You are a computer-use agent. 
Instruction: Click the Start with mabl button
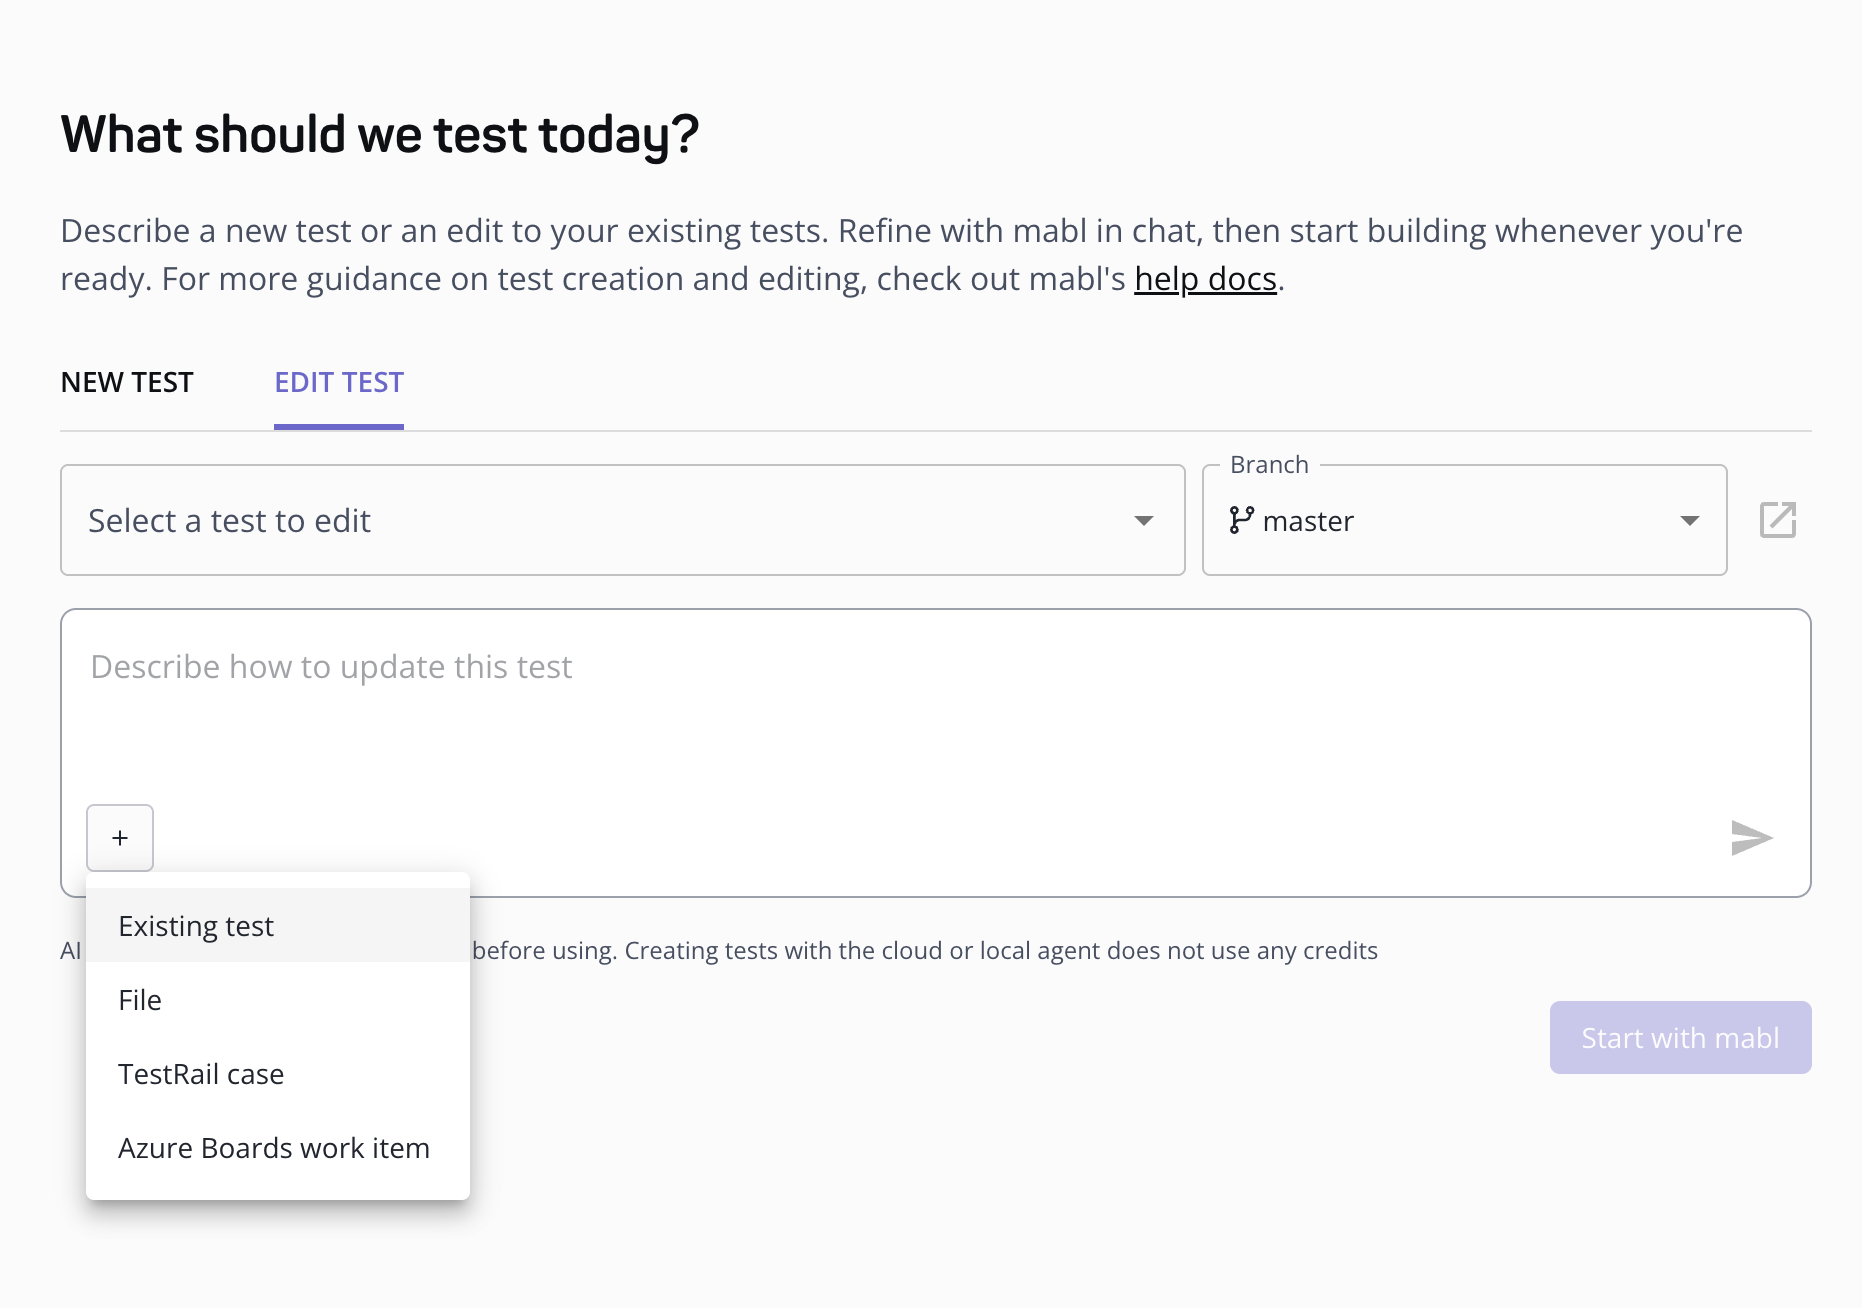pyautogui.click(x=1680, y=1038)
